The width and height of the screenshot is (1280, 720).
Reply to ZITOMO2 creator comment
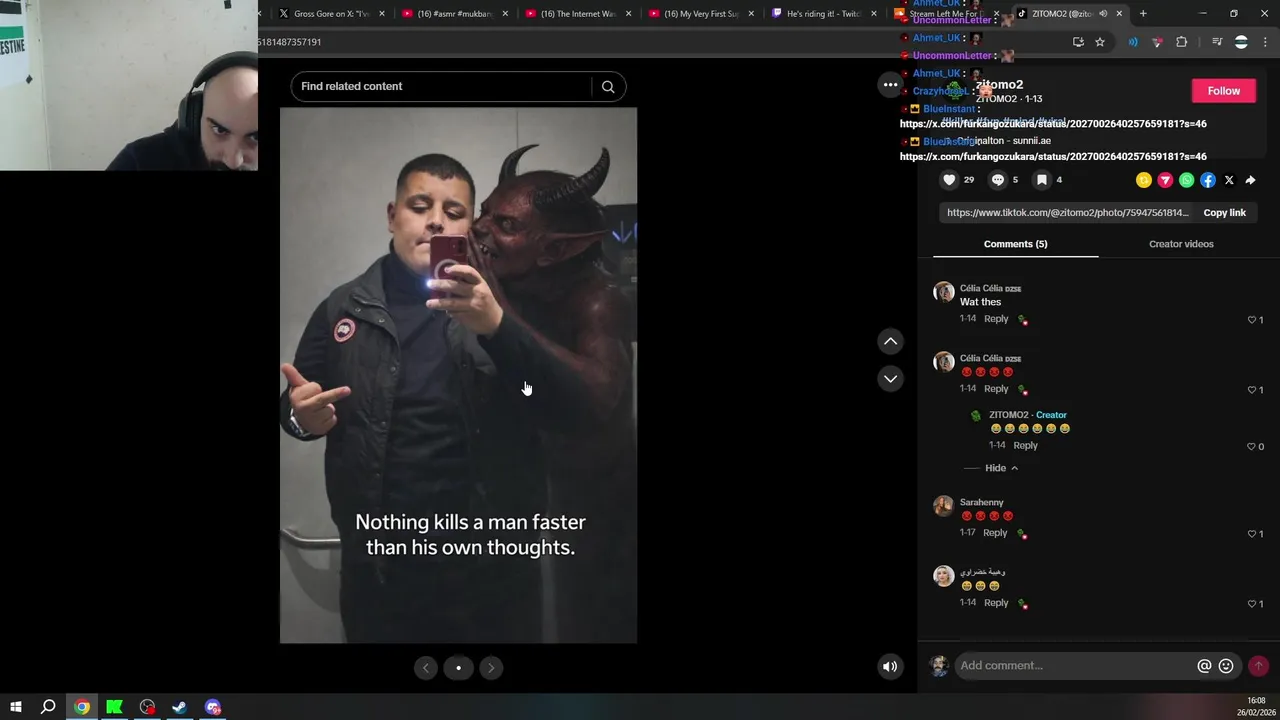point(1025,446)
